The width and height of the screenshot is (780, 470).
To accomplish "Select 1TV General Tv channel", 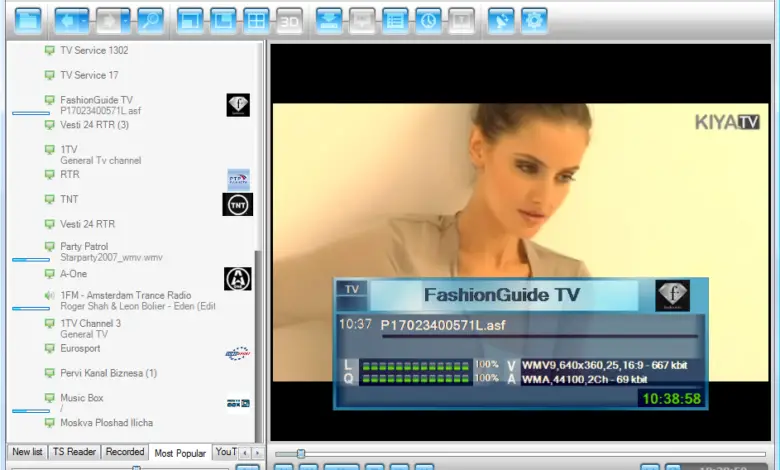I will [100, 155].
